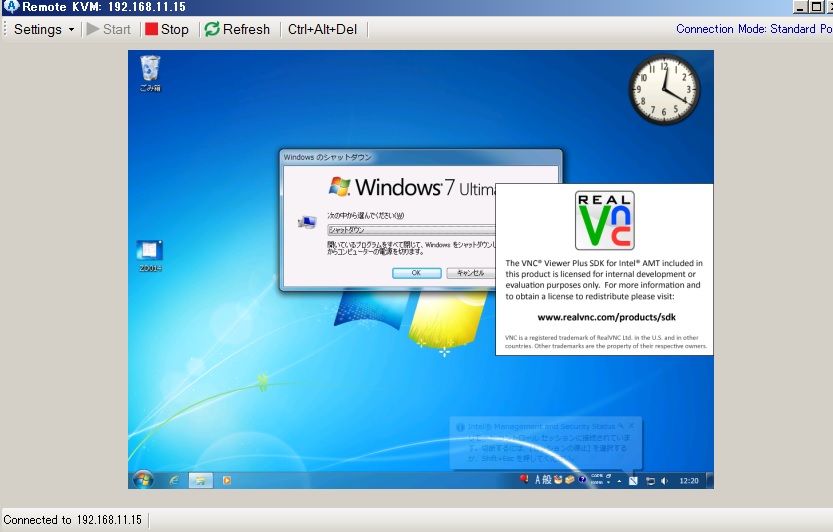The width and height of the screenshot is (833, 532).
Task: Click the computer icon in shutdown dialog
Action: point(307,222)
